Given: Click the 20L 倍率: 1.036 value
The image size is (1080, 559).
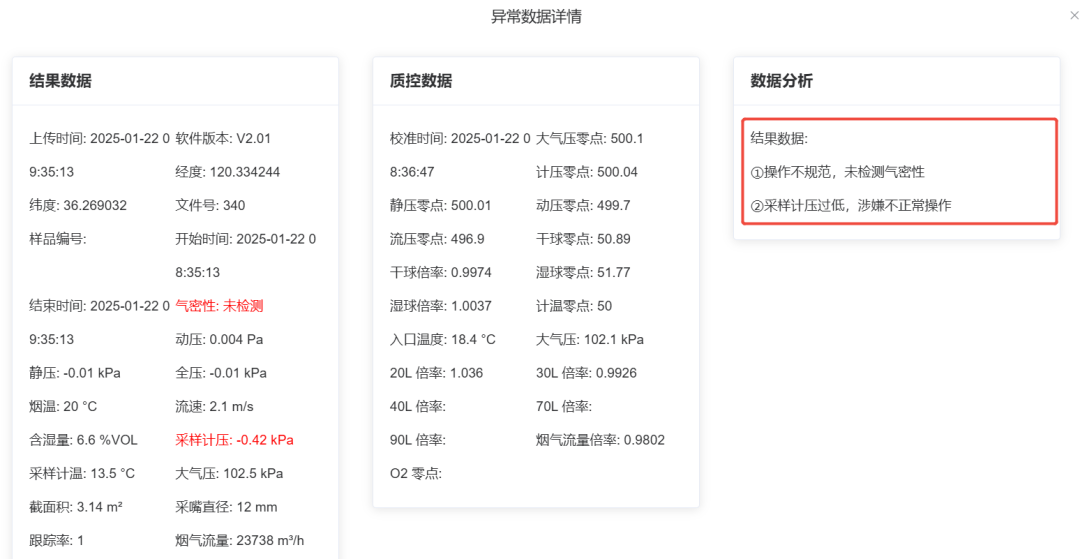Looking at the screenshot, I should (437, 373).
